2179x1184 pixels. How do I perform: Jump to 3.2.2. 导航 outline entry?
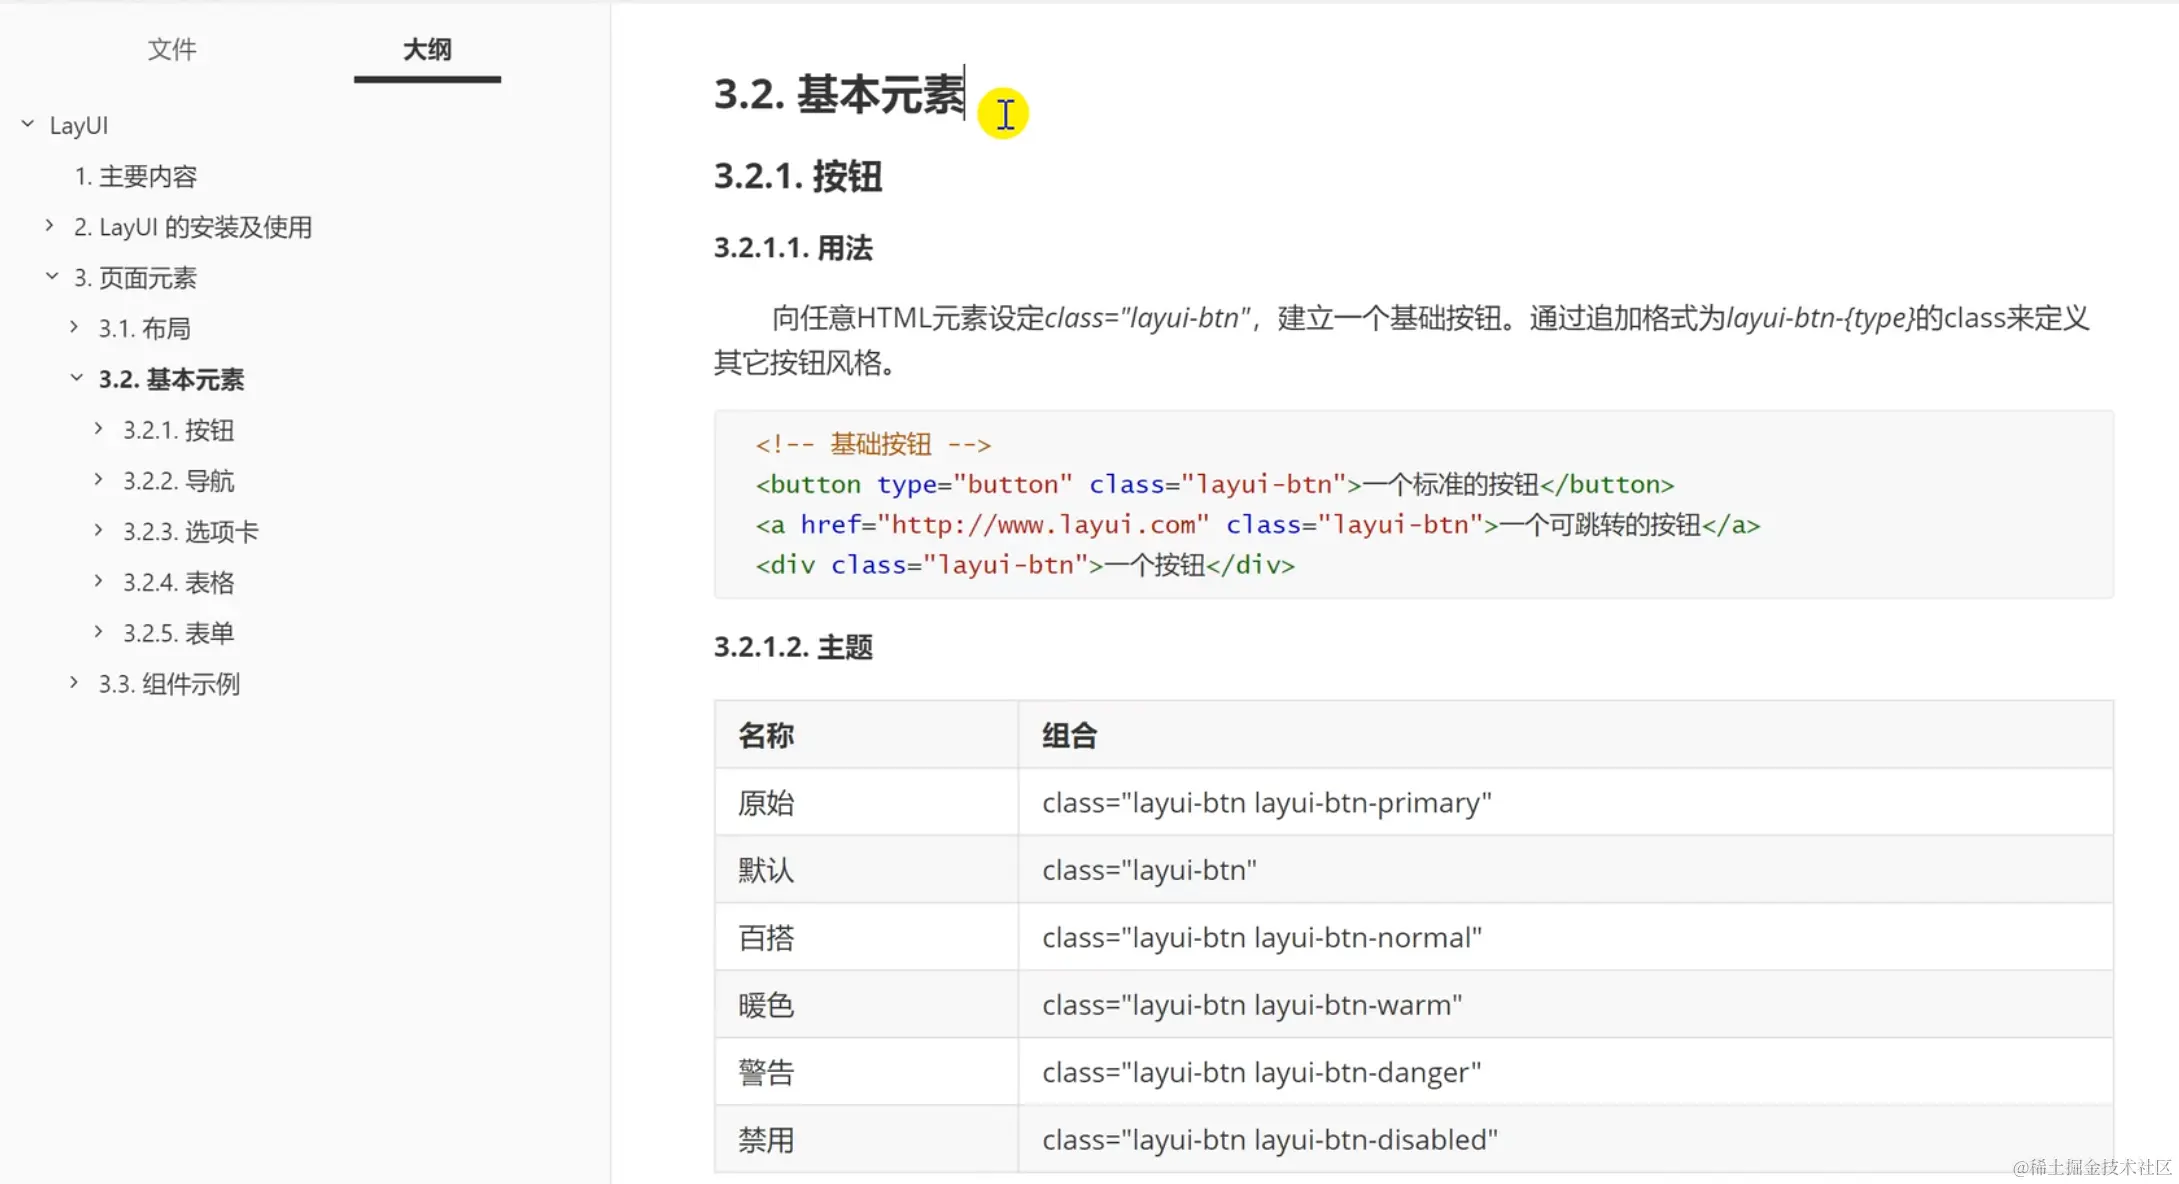point(179,481)
